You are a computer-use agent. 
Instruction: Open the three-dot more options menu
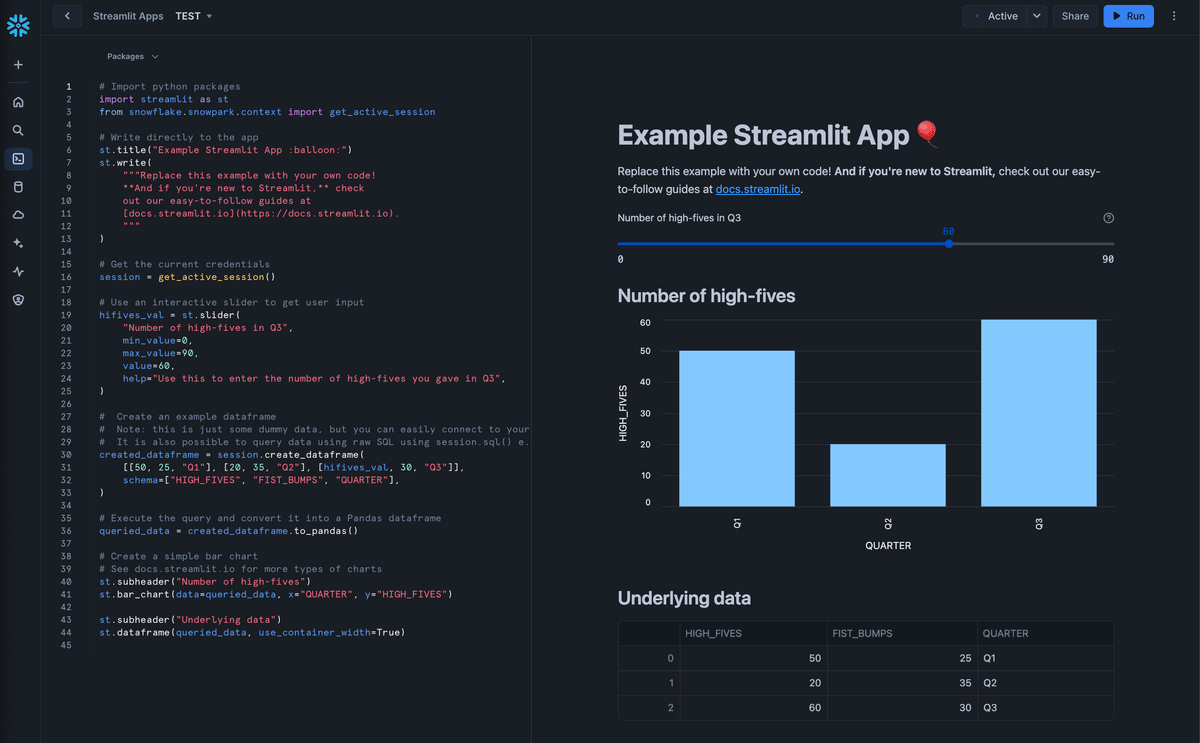[x=1174, y=16]
